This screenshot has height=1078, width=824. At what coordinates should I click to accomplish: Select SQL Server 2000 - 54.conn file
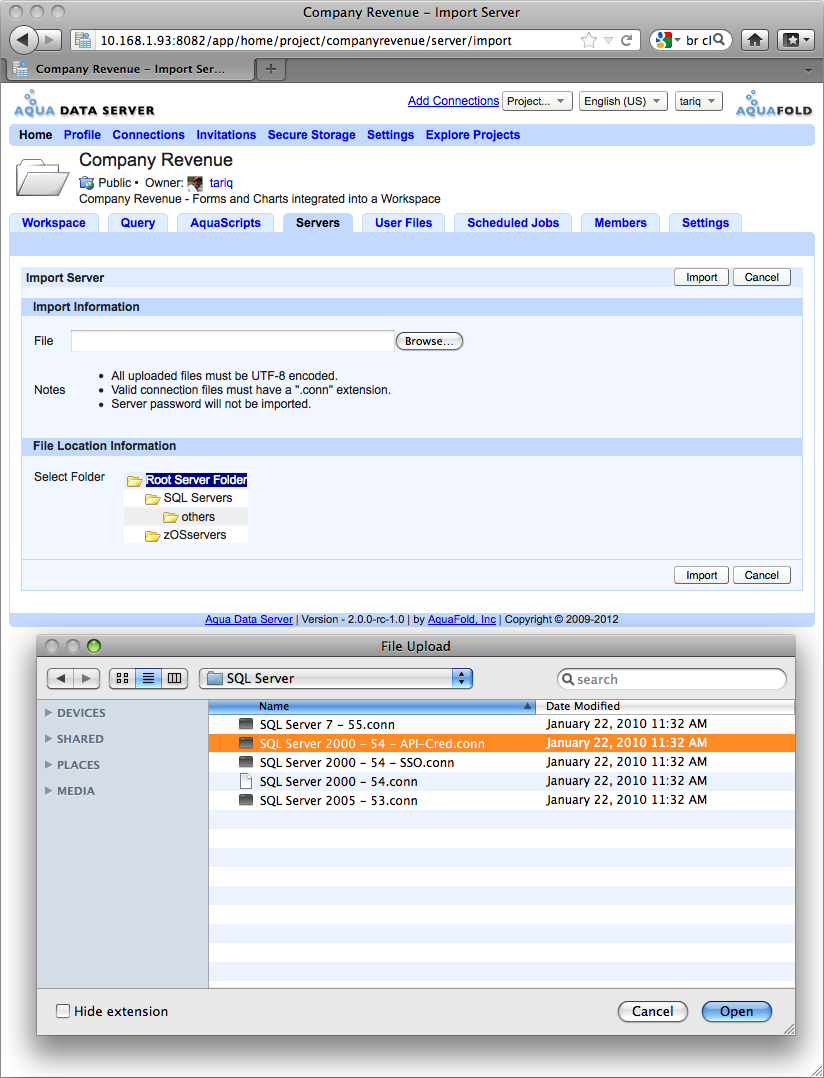pyautogui.click(x=502, y=781)
